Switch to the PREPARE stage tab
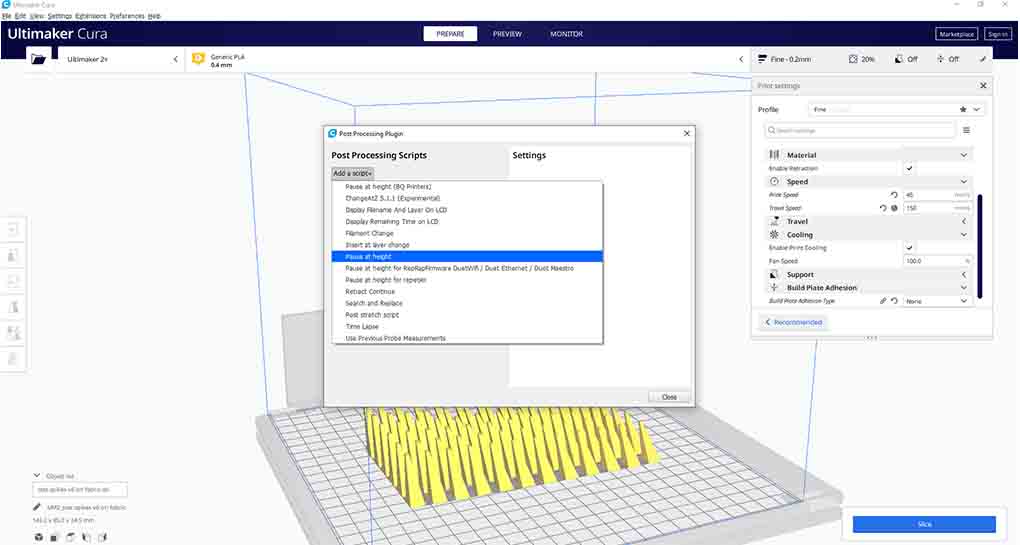 coord(450,34)
